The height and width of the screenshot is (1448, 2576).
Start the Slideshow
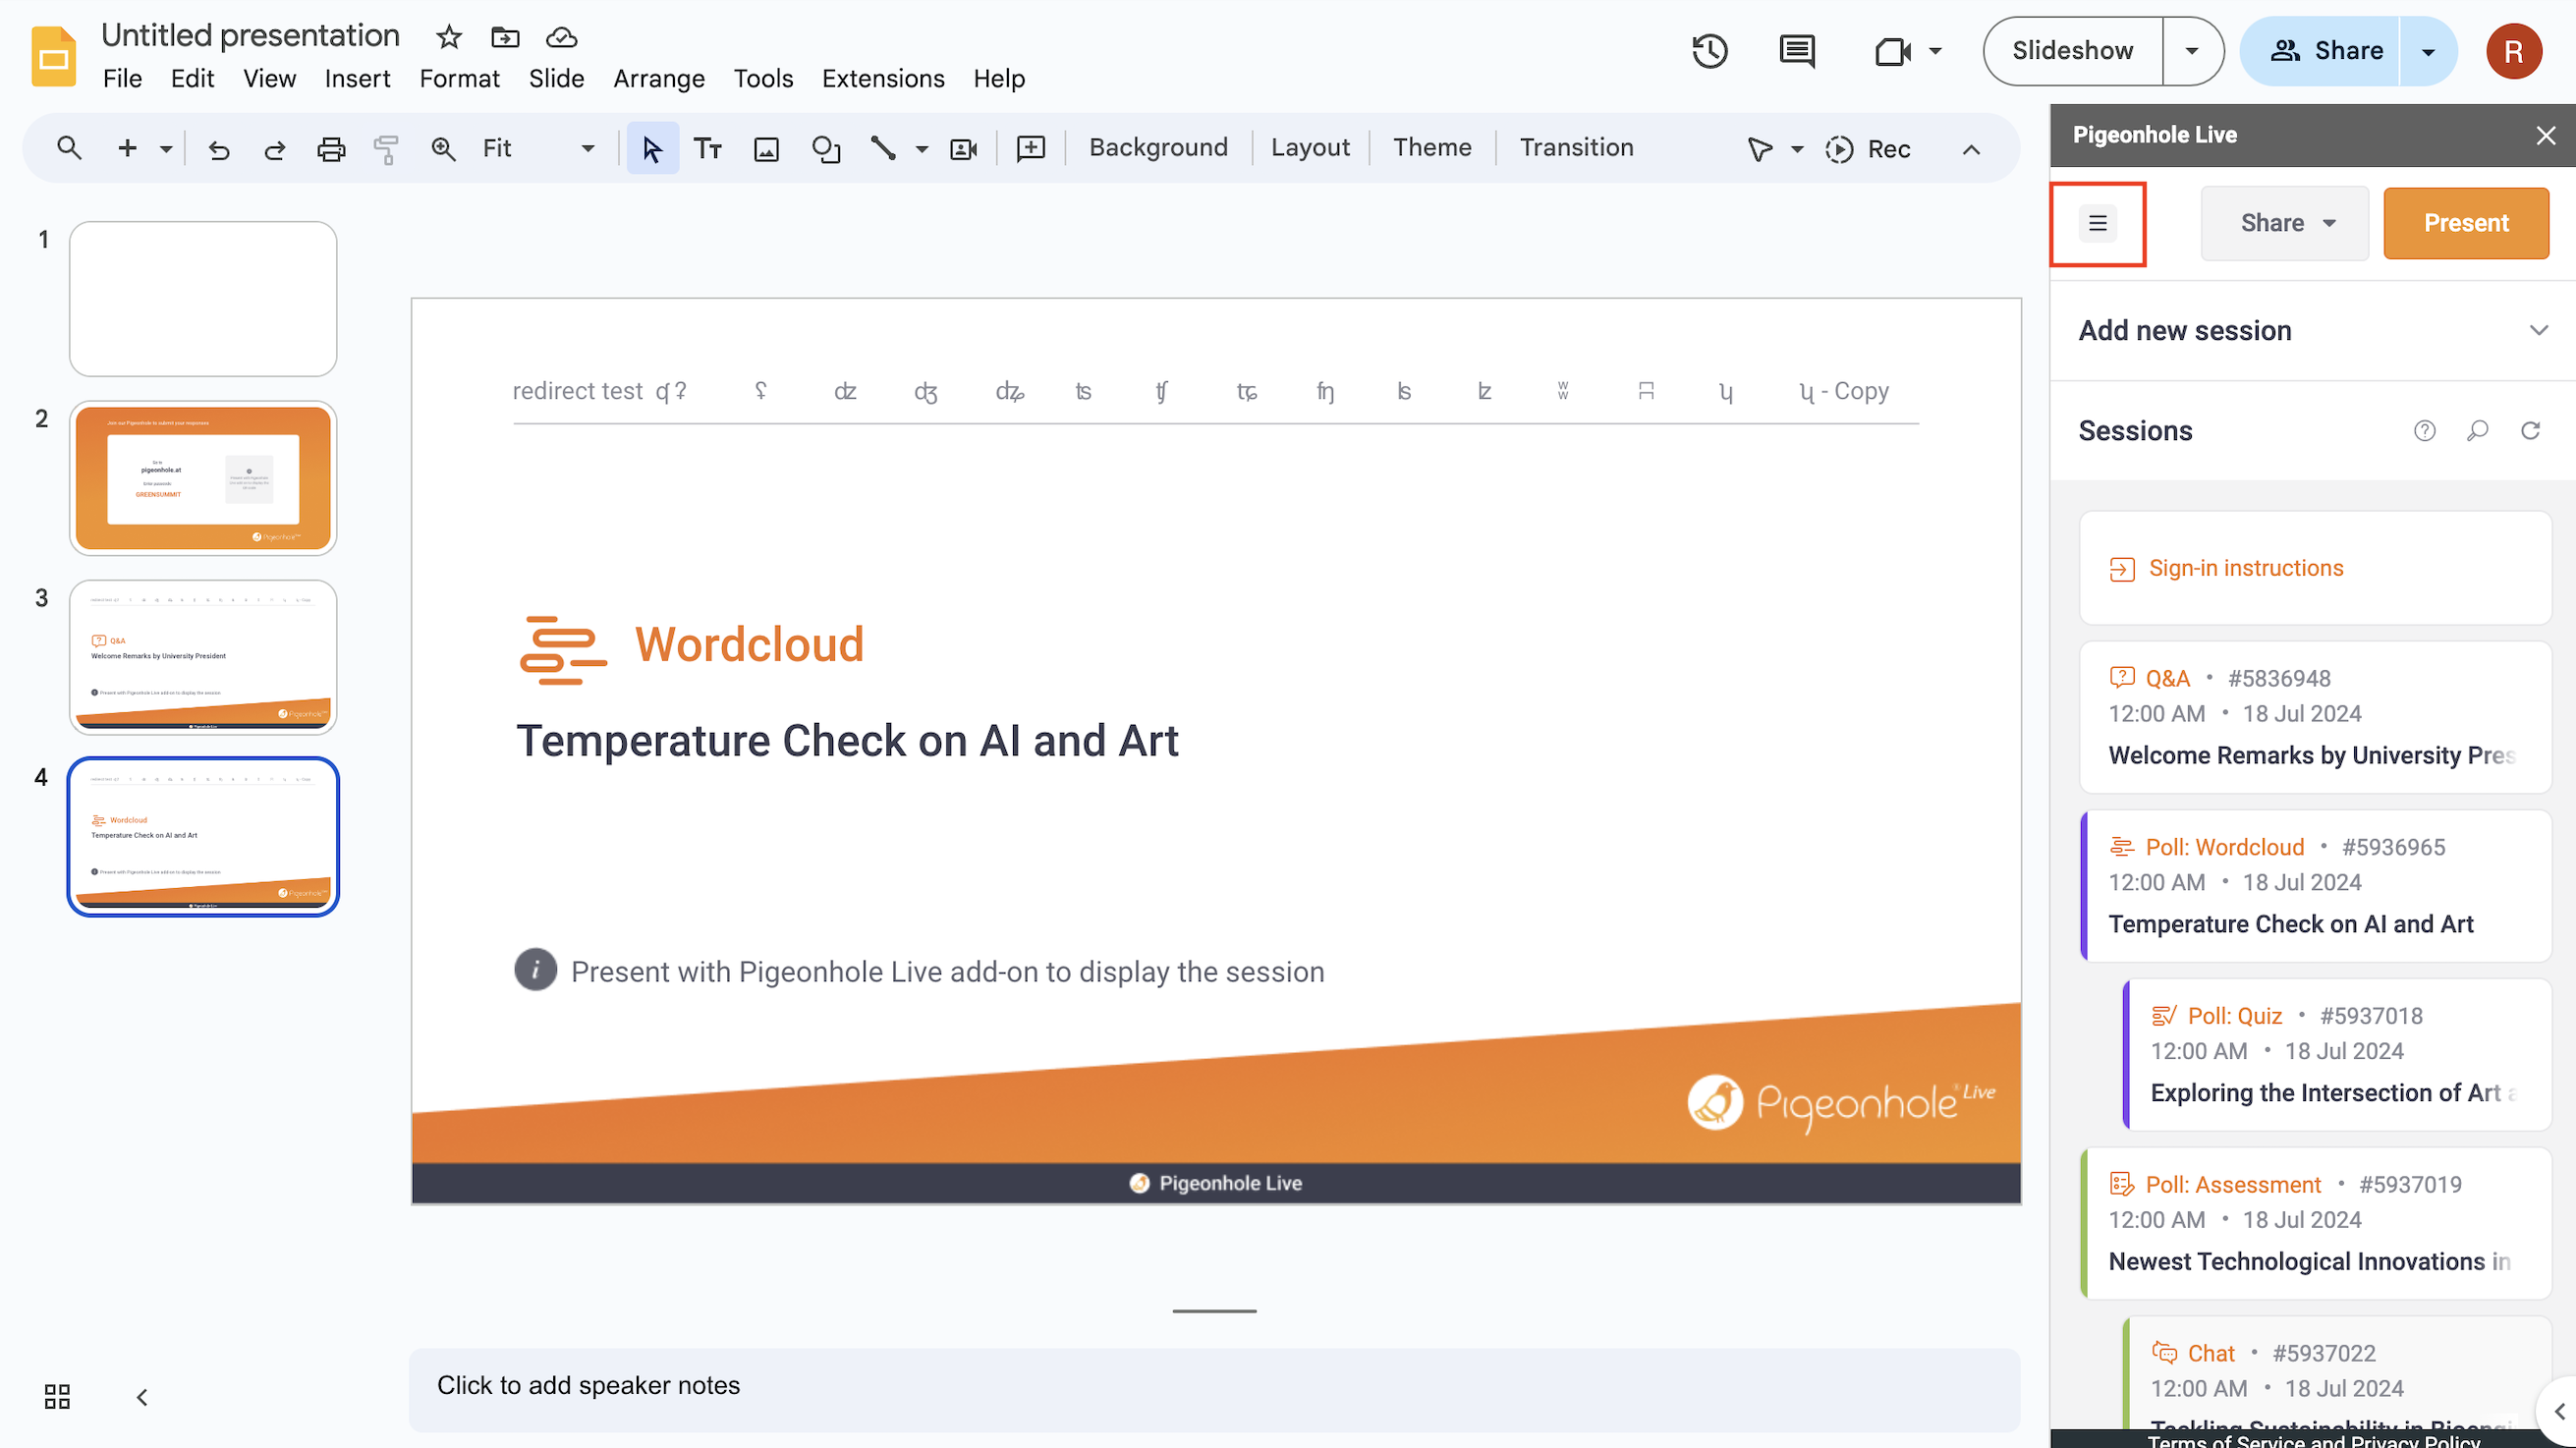(2073, 51)
